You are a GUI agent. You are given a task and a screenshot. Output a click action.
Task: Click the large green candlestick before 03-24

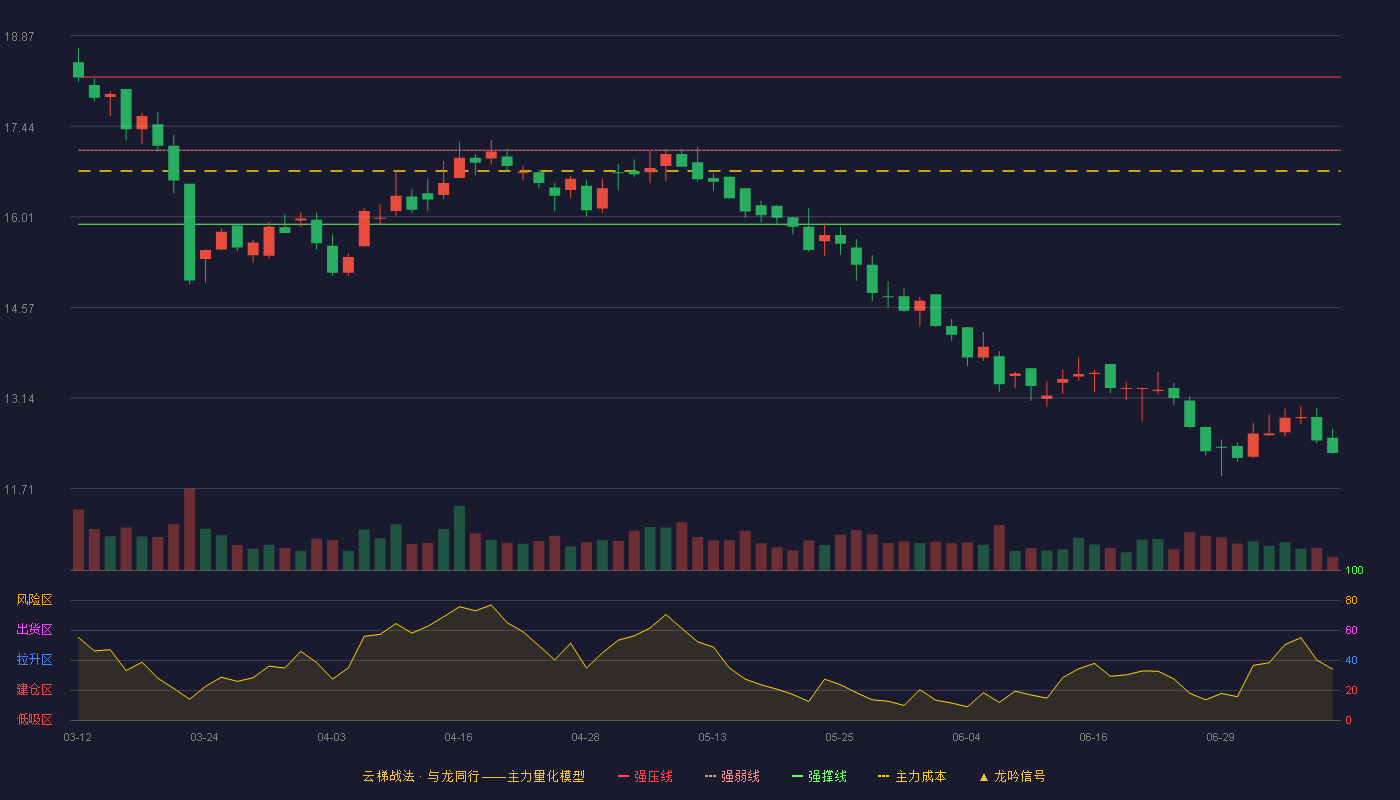189,232
